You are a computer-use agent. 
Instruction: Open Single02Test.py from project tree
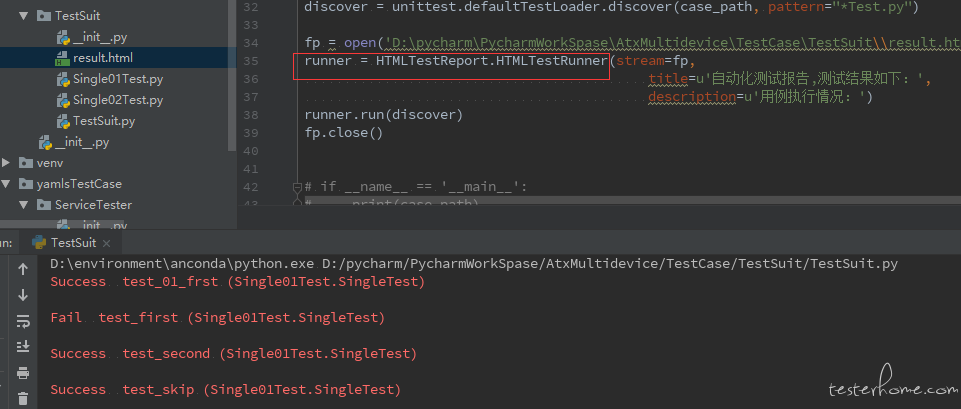click(118, 100)
